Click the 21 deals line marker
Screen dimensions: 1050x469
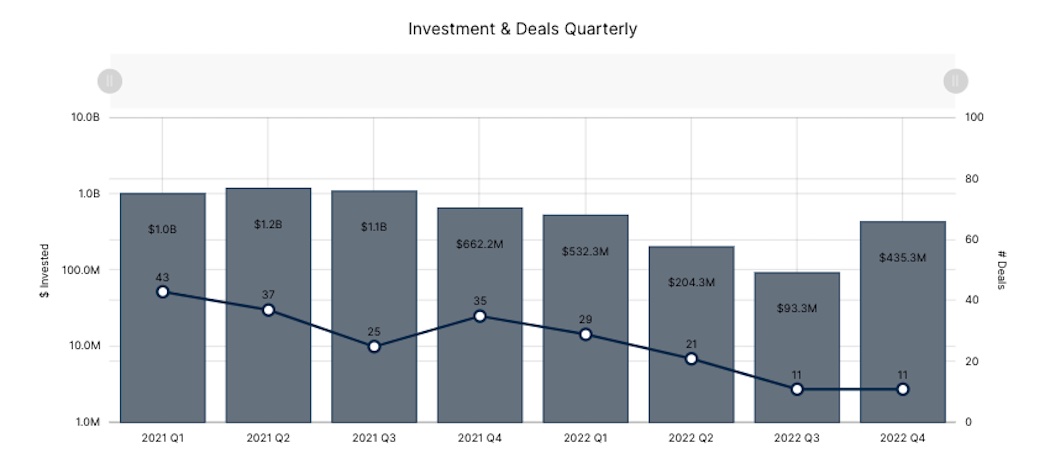point(691,359)
